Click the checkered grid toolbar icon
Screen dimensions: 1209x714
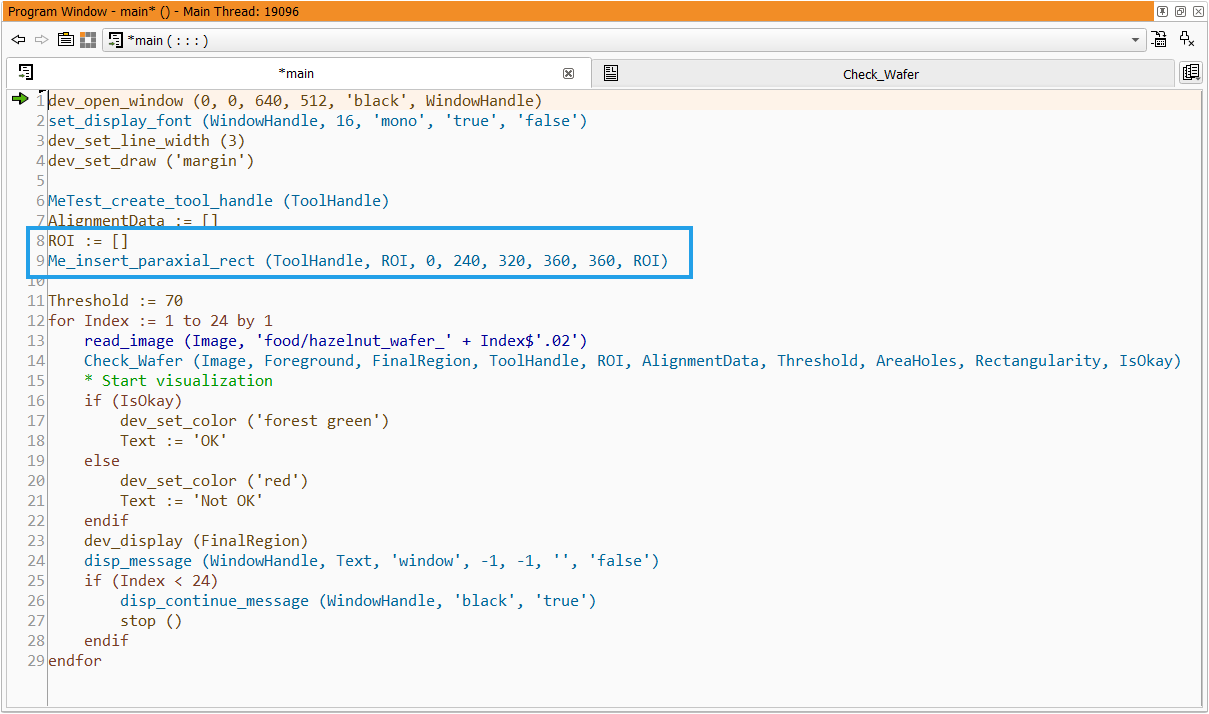[88, 40]
